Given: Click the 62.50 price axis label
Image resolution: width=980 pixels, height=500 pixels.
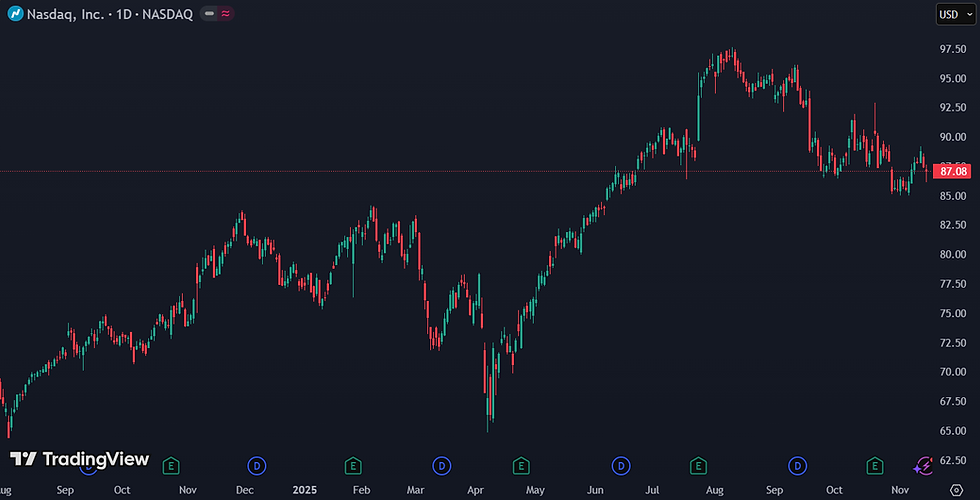Looking at the screenshot, I should coord(953,460).
